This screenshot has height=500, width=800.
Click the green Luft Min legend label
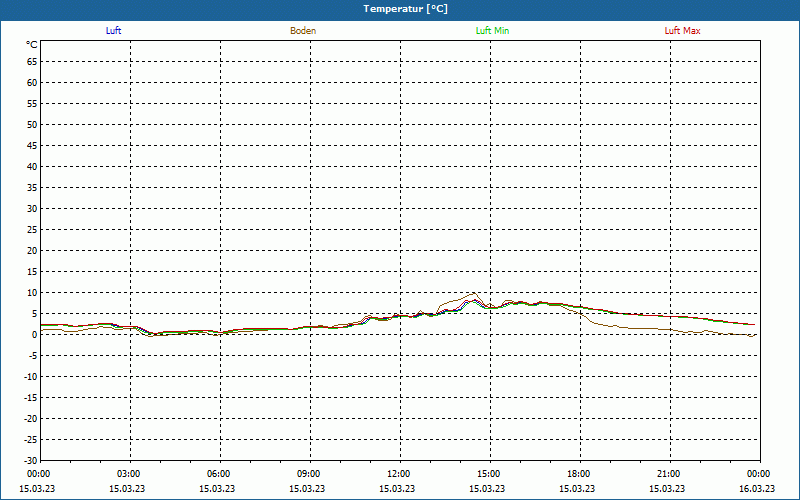pos(492,31)
